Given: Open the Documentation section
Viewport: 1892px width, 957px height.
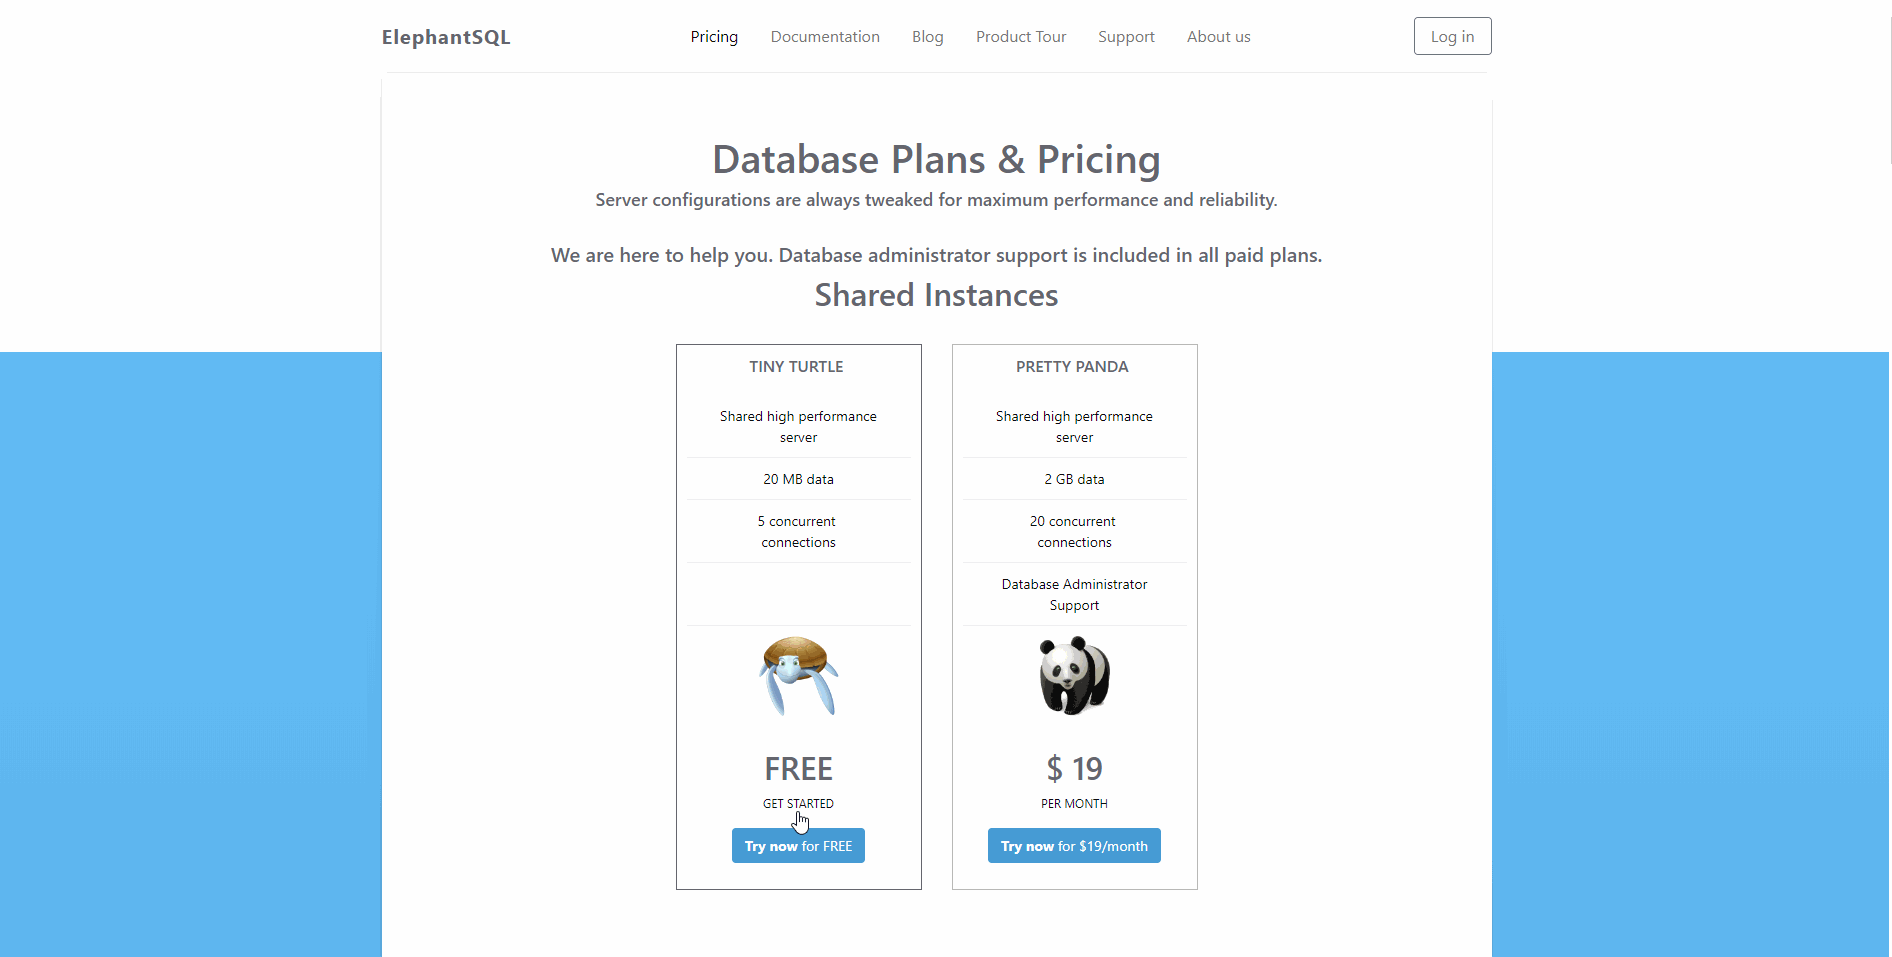Looking at the screenshot, I should click(824, 36).
